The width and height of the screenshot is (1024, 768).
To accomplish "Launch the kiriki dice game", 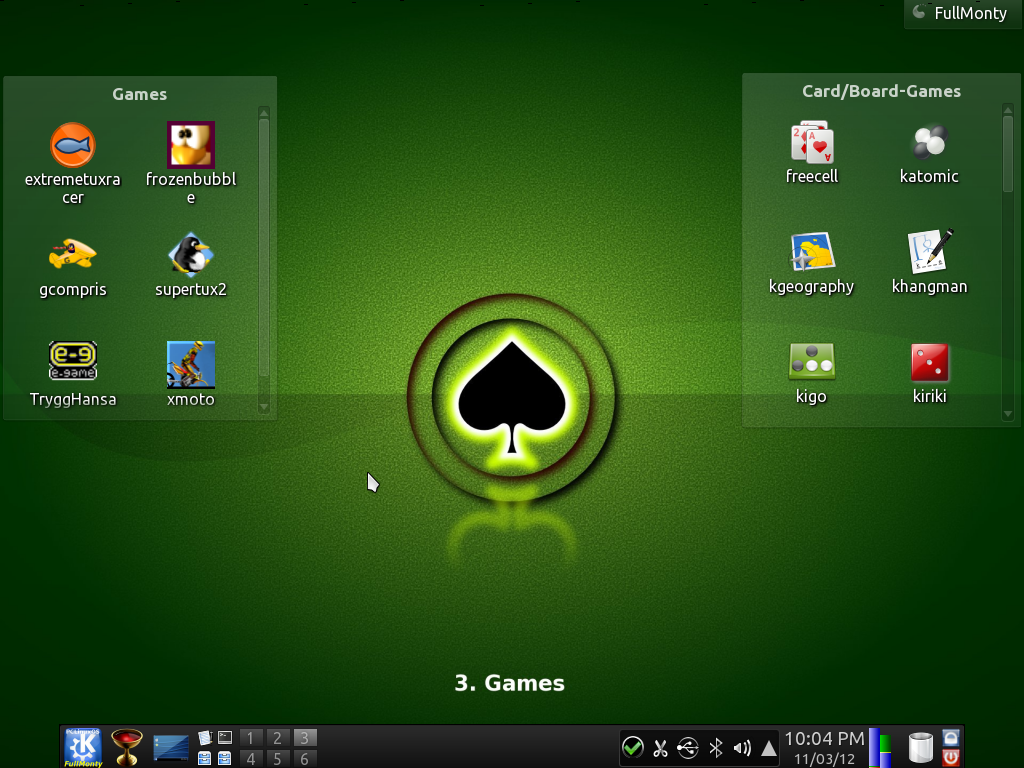I will [x=929, y=362].
